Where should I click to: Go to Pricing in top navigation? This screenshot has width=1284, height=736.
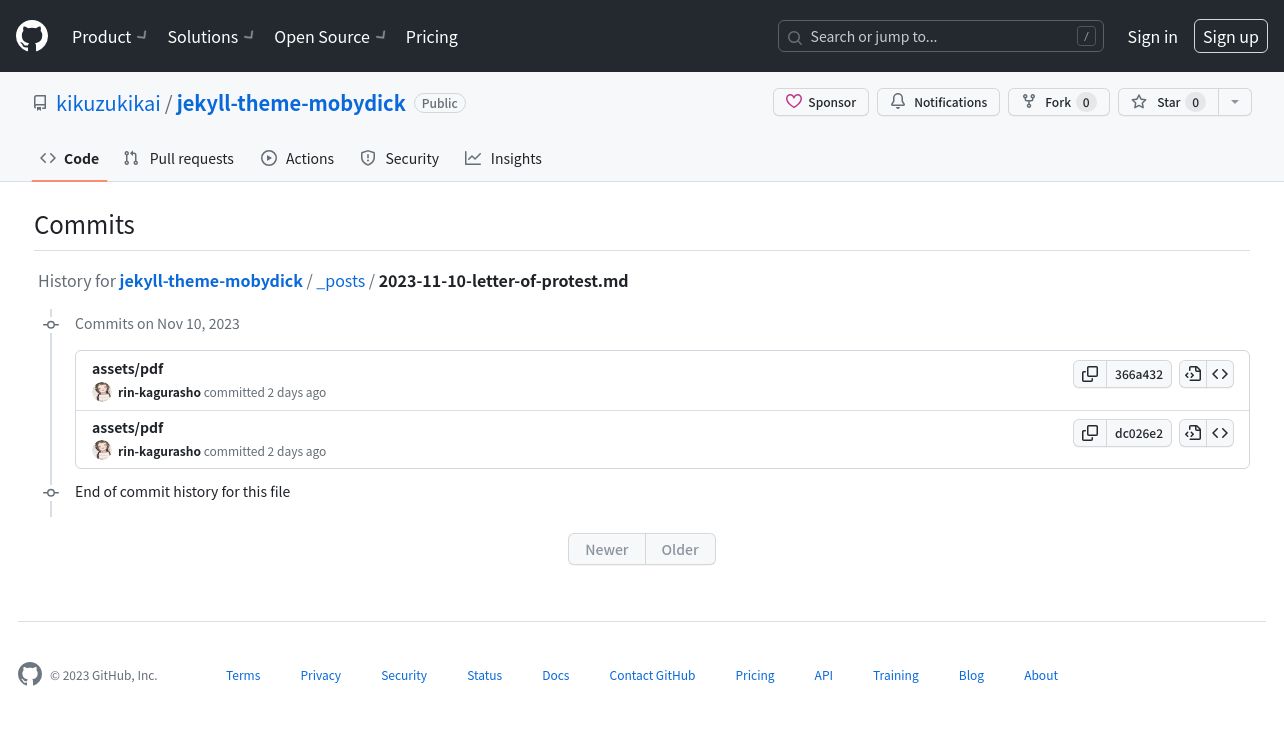pyautogui.click(x=432, y=36)
